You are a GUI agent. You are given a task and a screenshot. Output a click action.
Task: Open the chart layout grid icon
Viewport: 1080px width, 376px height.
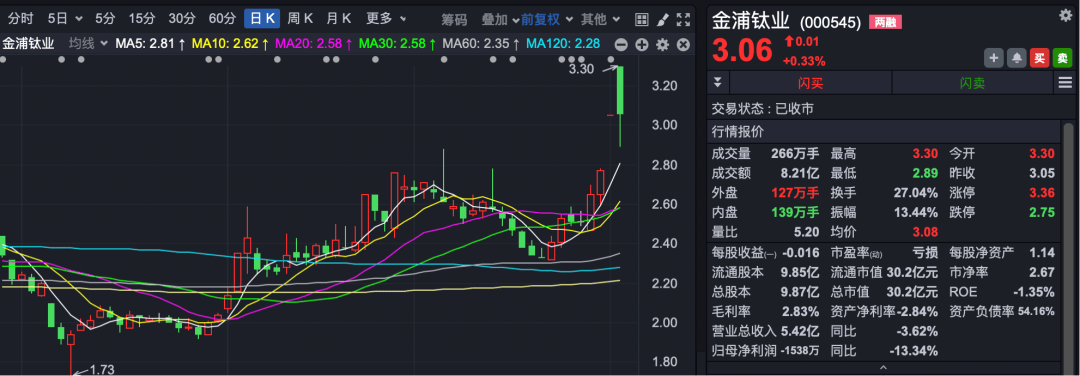(641, 19)
